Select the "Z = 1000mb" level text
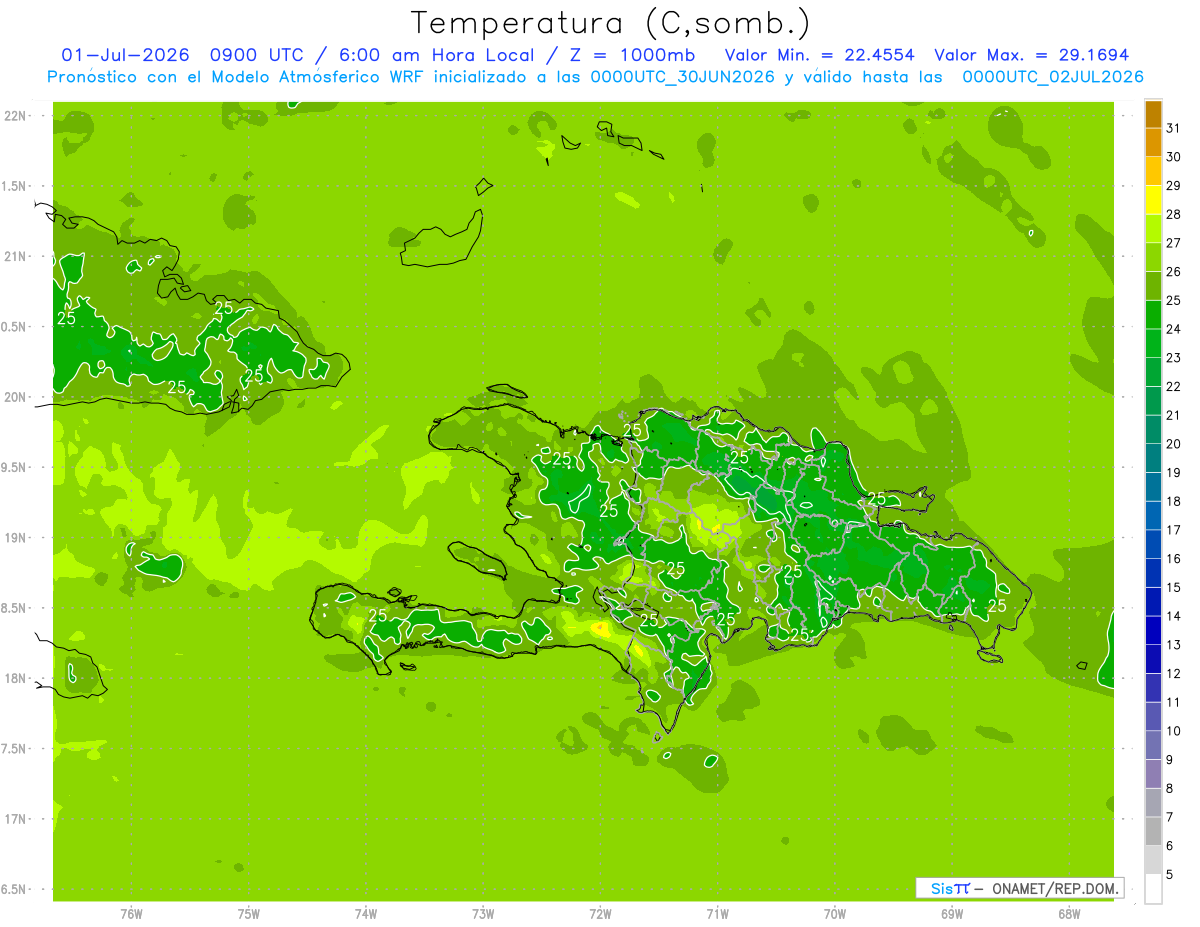The image size is (1200, 927). pos(633,55)
